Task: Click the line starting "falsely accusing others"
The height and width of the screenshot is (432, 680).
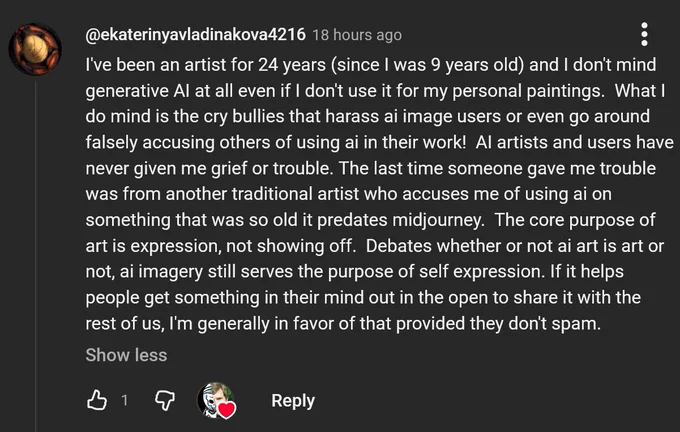Action: coord(379,143)
